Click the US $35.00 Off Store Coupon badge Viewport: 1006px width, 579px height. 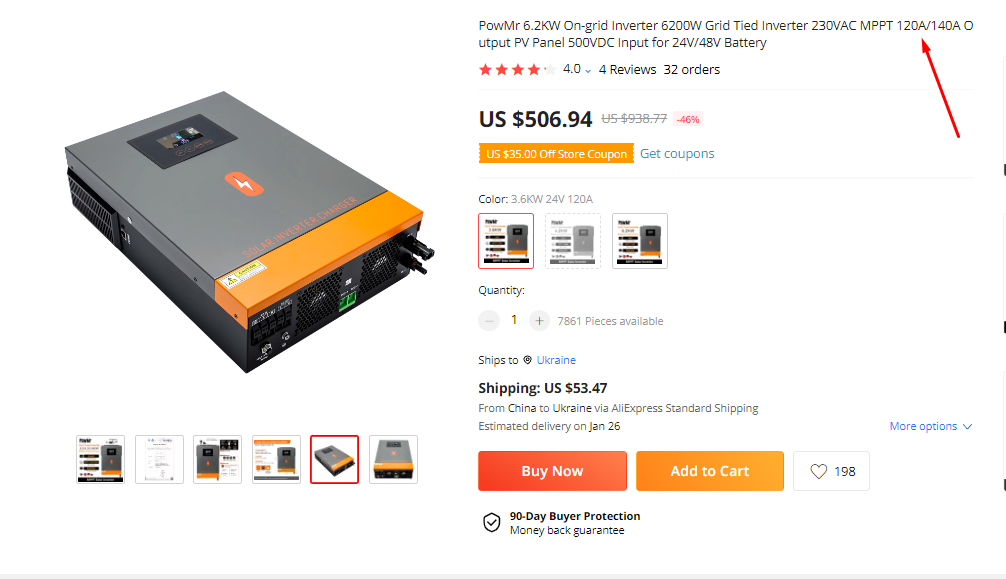pyautogui.click(x=556, y=153)
